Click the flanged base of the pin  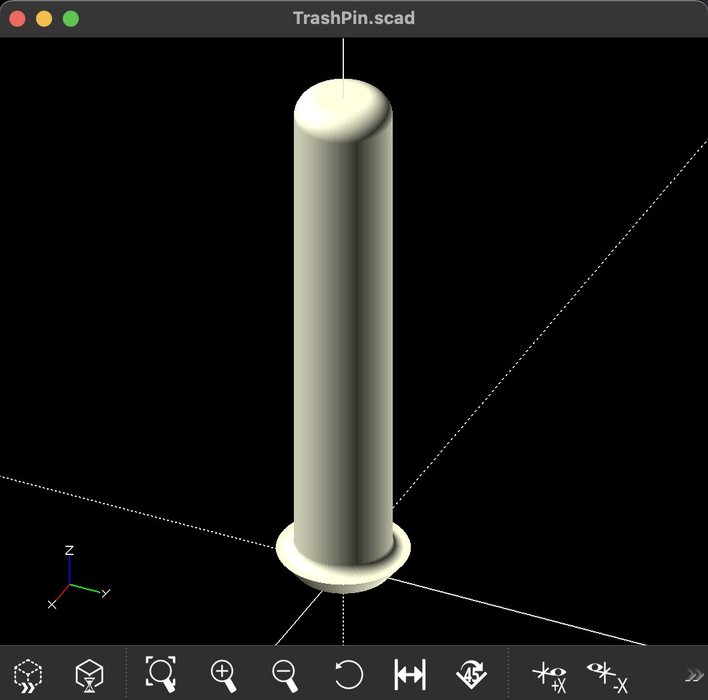[343, 568]
